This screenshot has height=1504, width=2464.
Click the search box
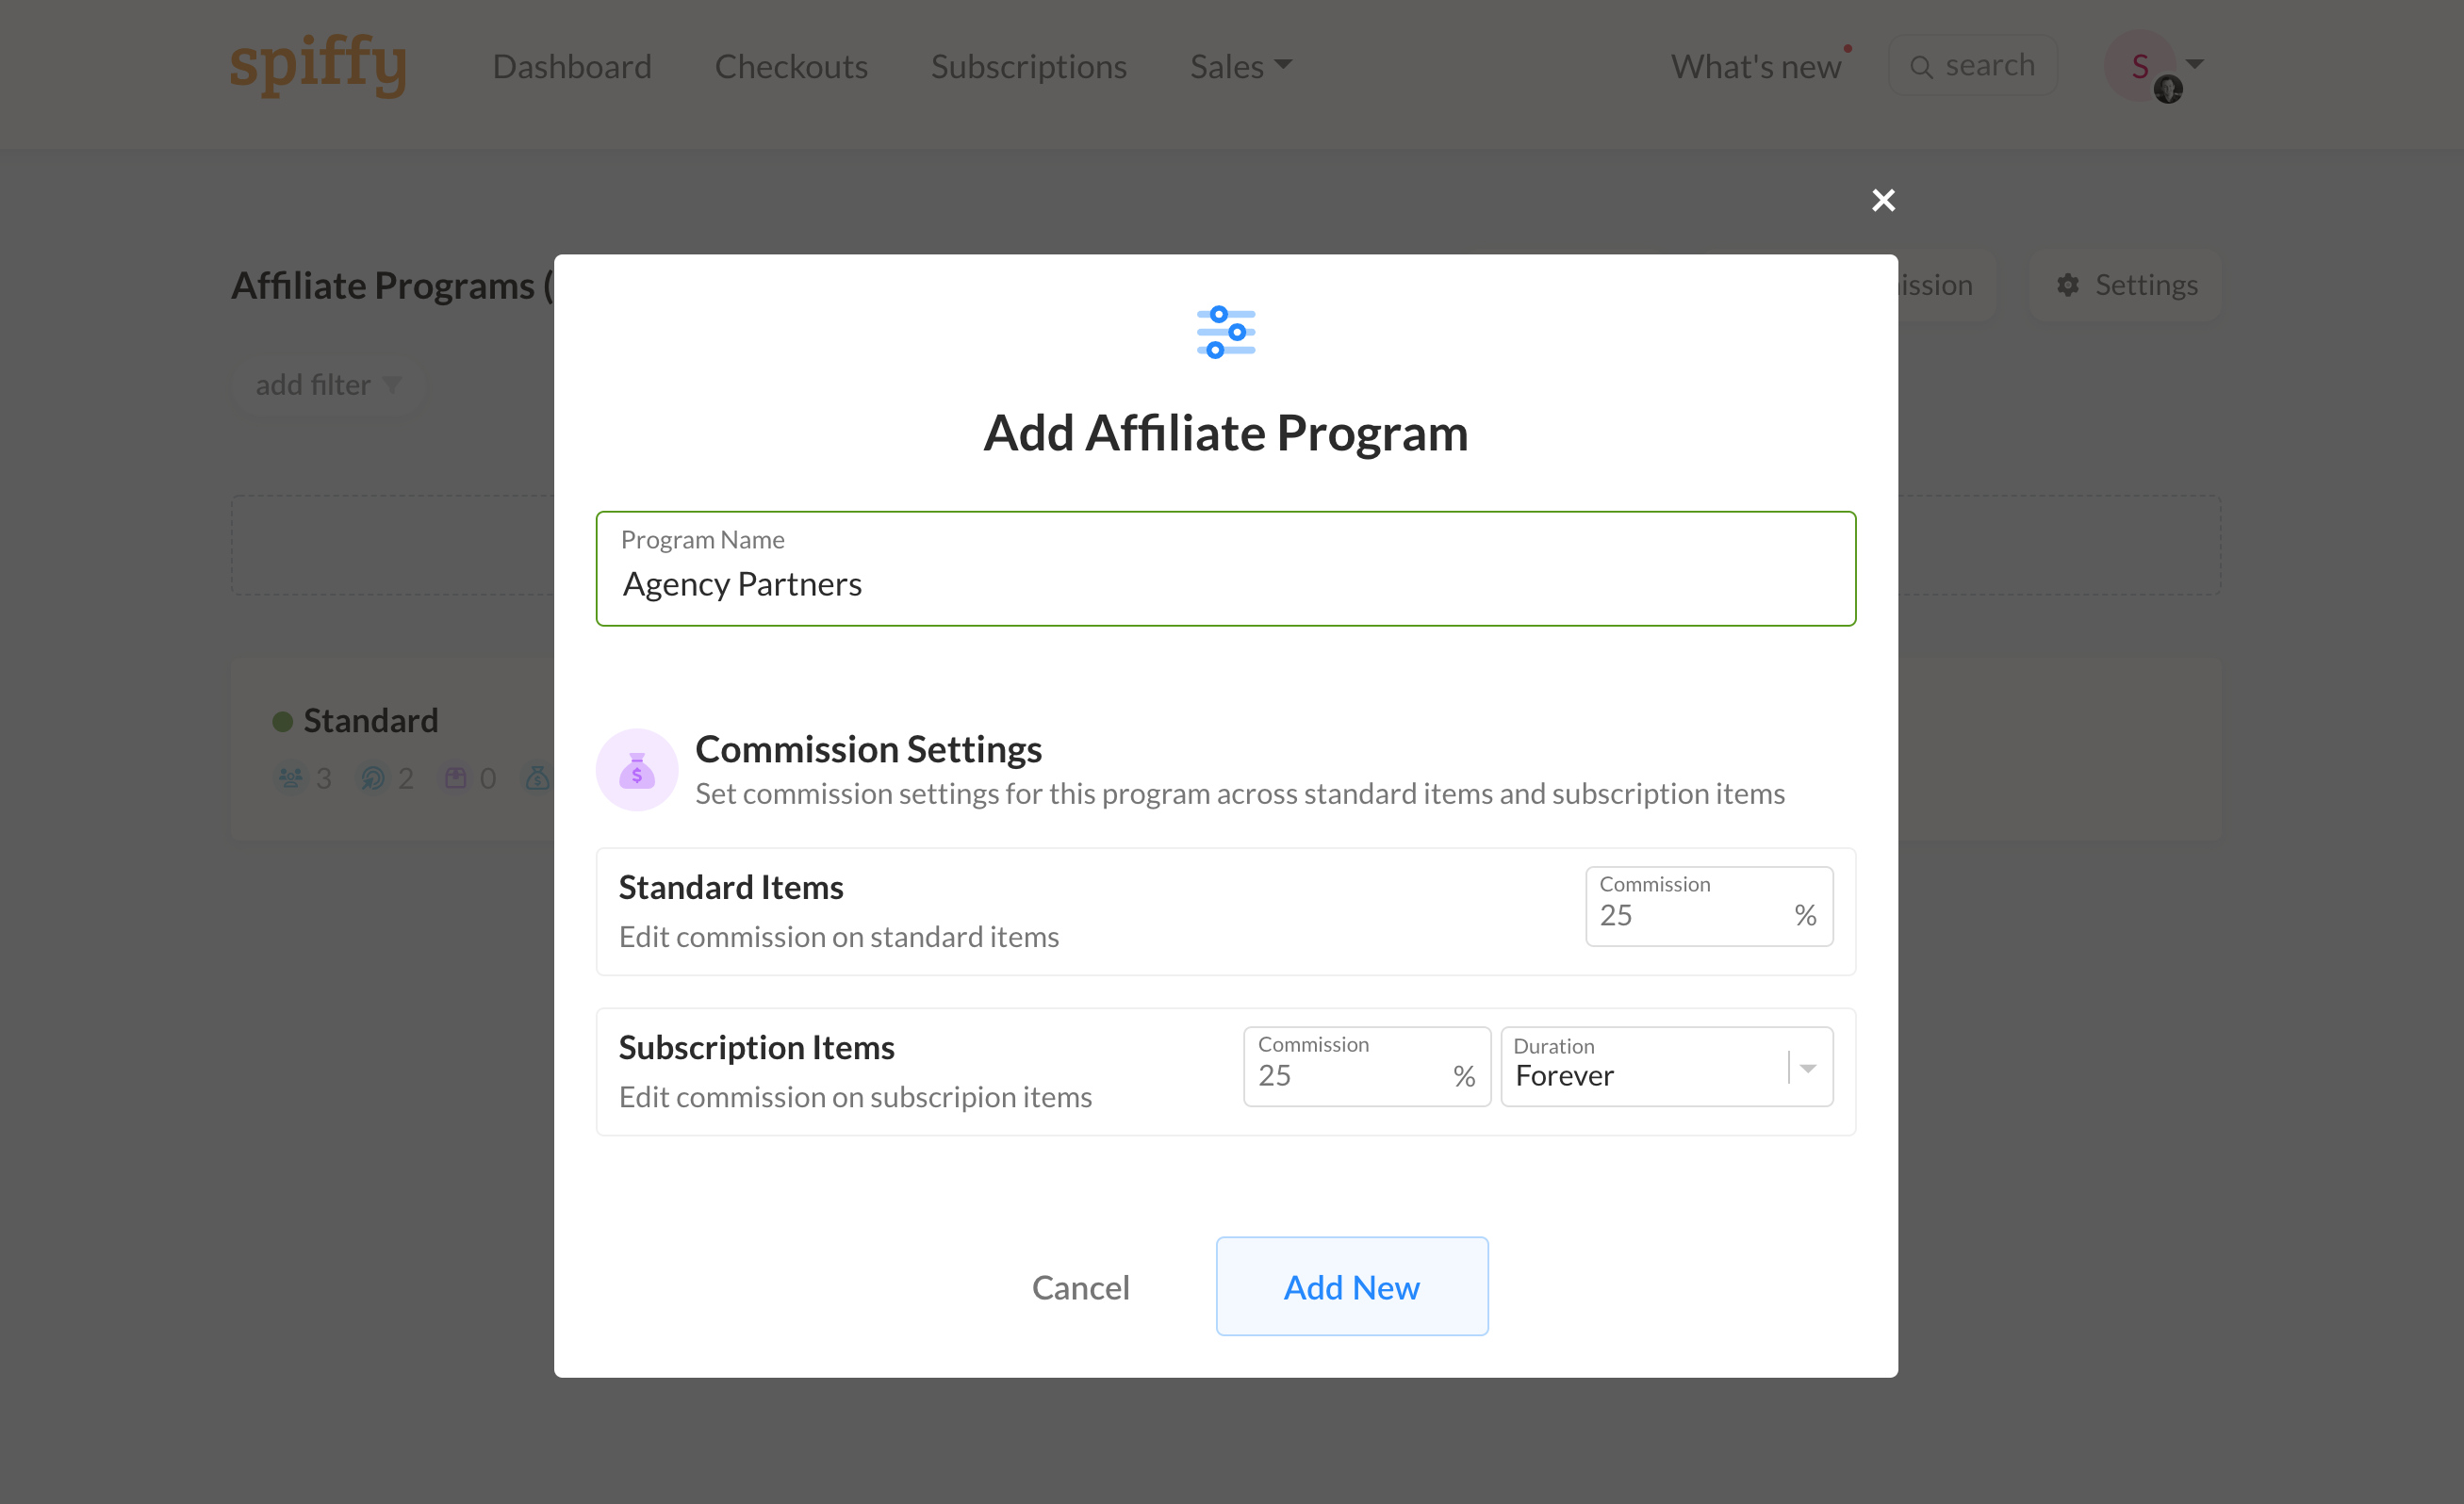click(1972, 66)
